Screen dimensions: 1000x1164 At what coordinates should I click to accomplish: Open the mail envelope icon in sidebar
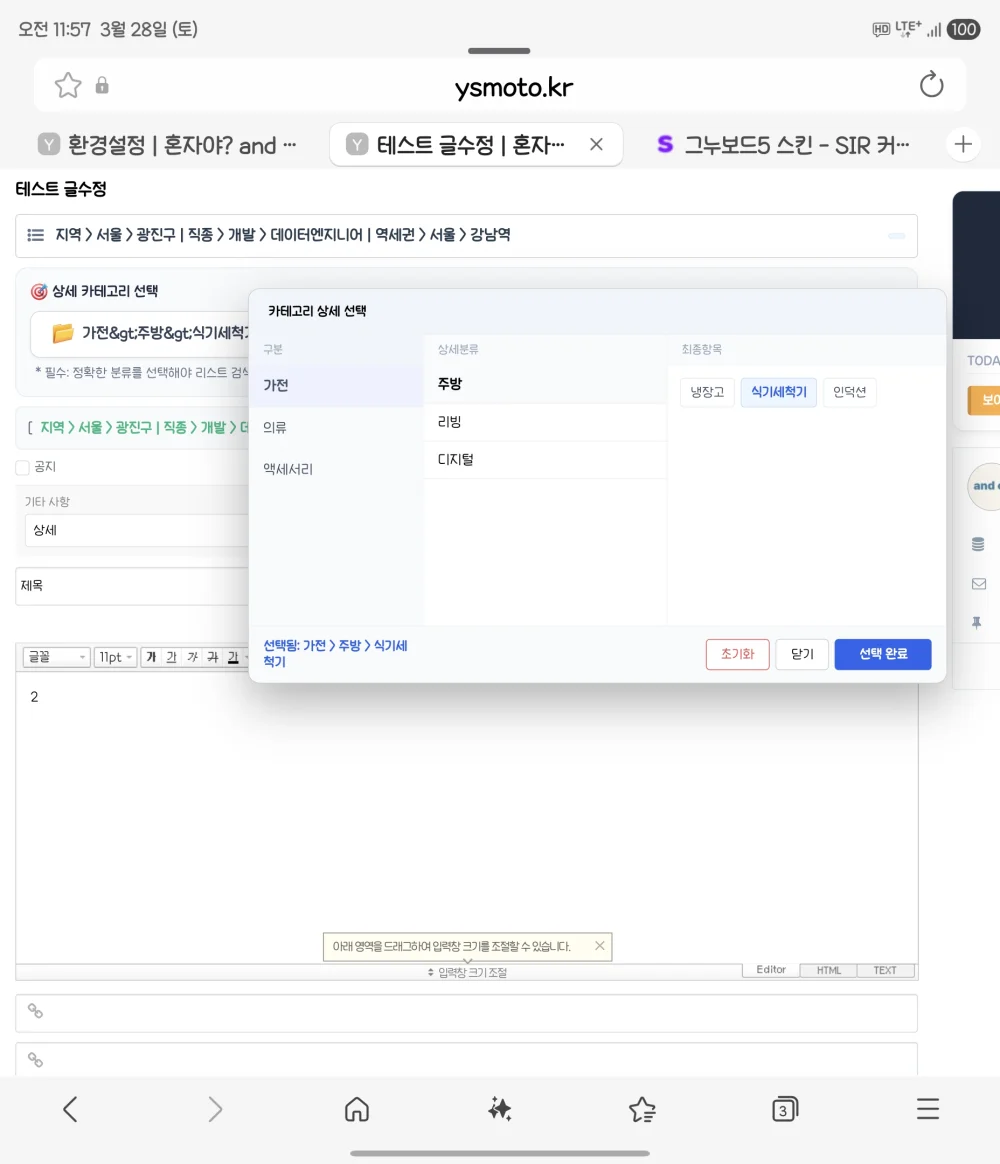(978, 584)
